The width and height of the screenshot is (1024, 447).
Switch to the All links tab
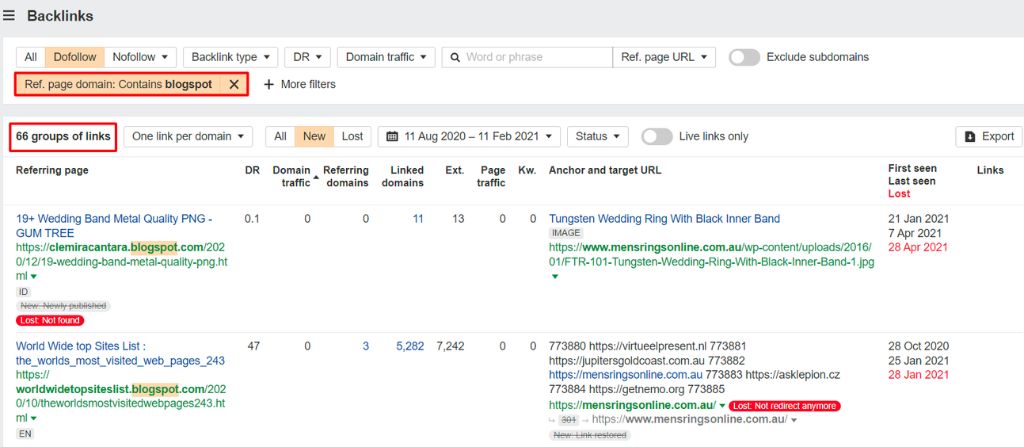[281, 136]
